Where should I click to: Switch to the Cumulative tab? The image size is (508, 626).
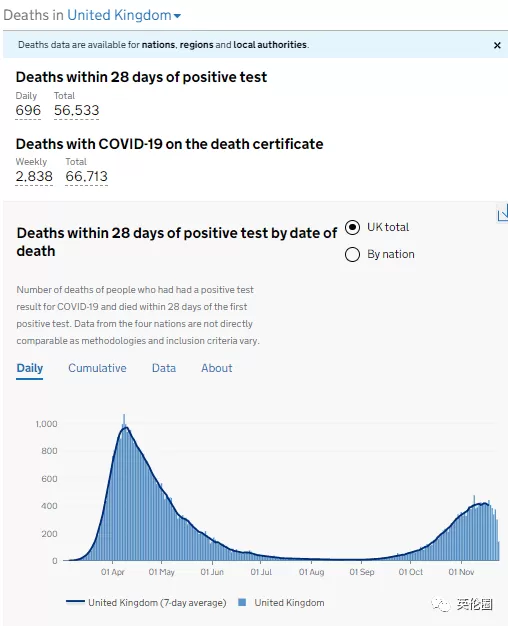coord(97,368)
